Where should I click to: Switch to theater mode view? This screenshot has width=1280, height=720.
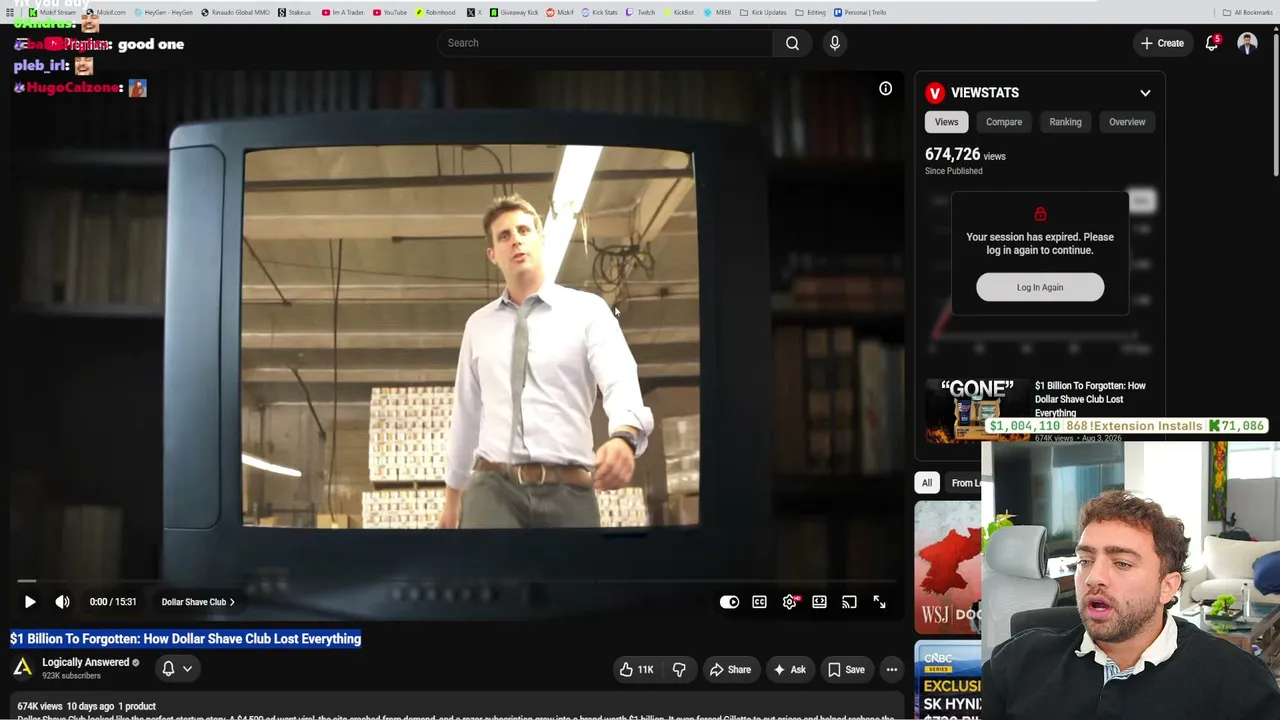pos(819,602)
